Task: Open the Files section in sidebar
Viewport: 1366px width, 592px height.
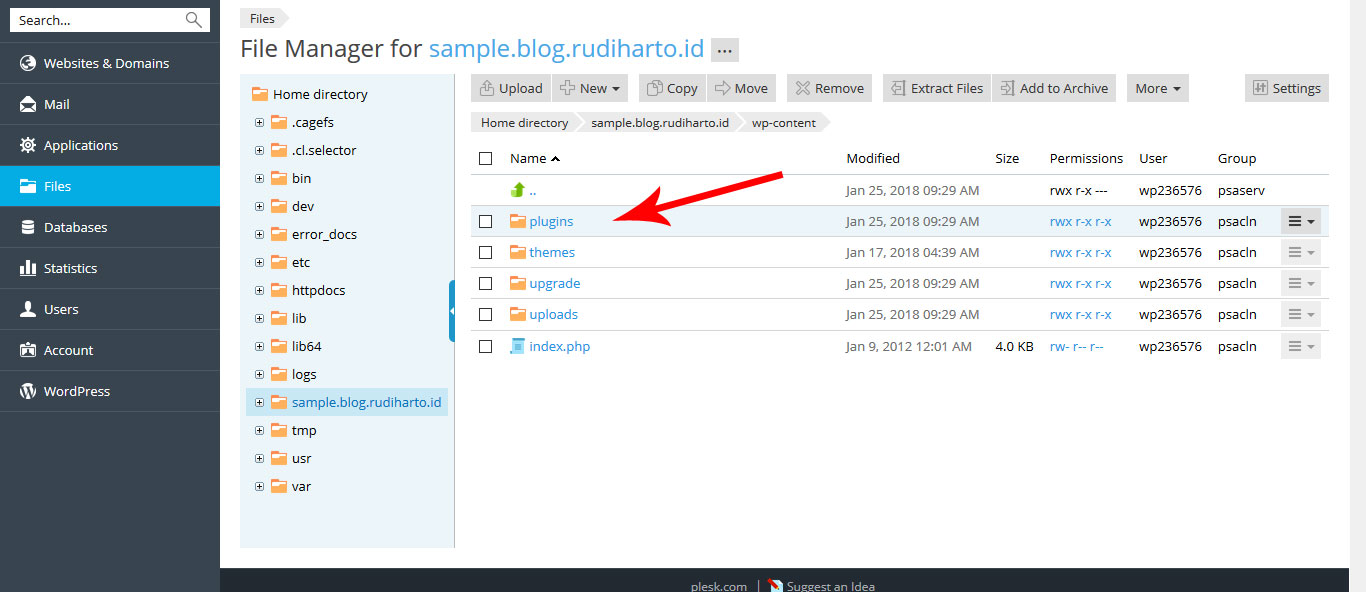Action: (x=110, y=186)
